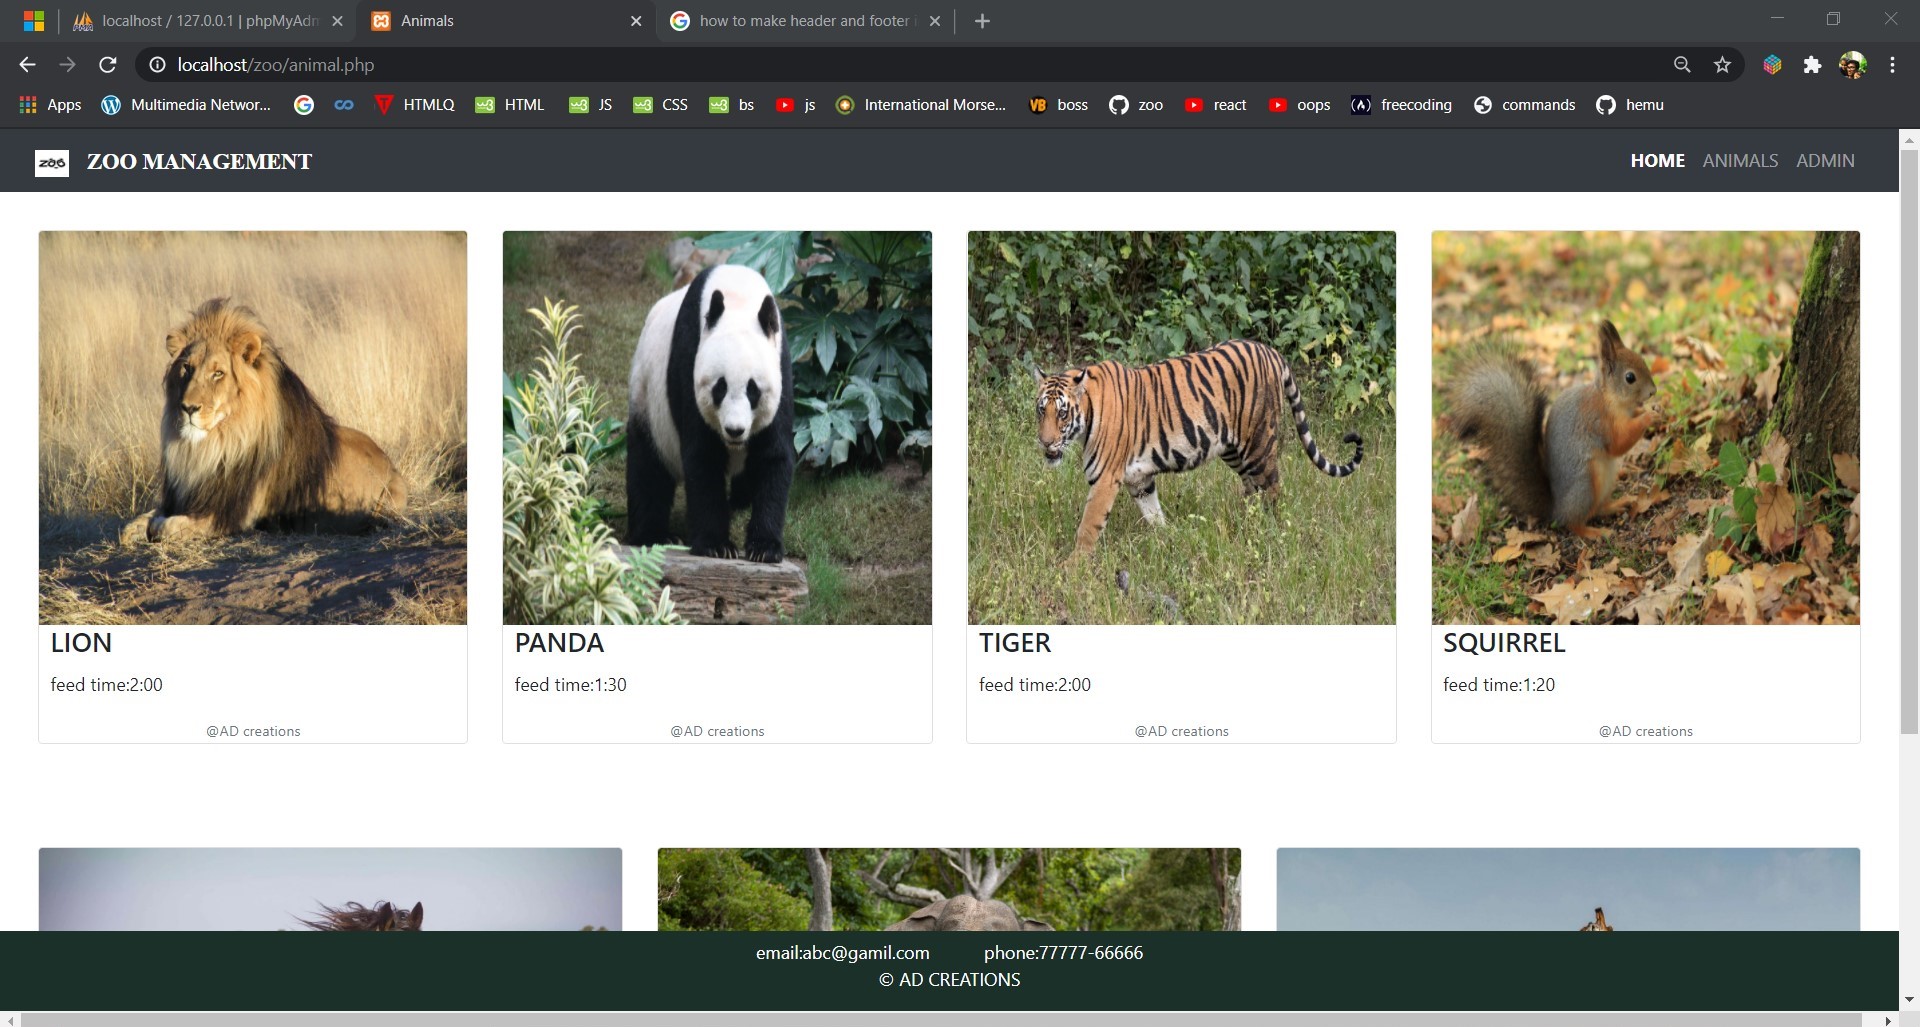The height and width of the screenshot is (1027, 1920).
Task: Open the International Morse bookmark
Action: coord(921,104)
